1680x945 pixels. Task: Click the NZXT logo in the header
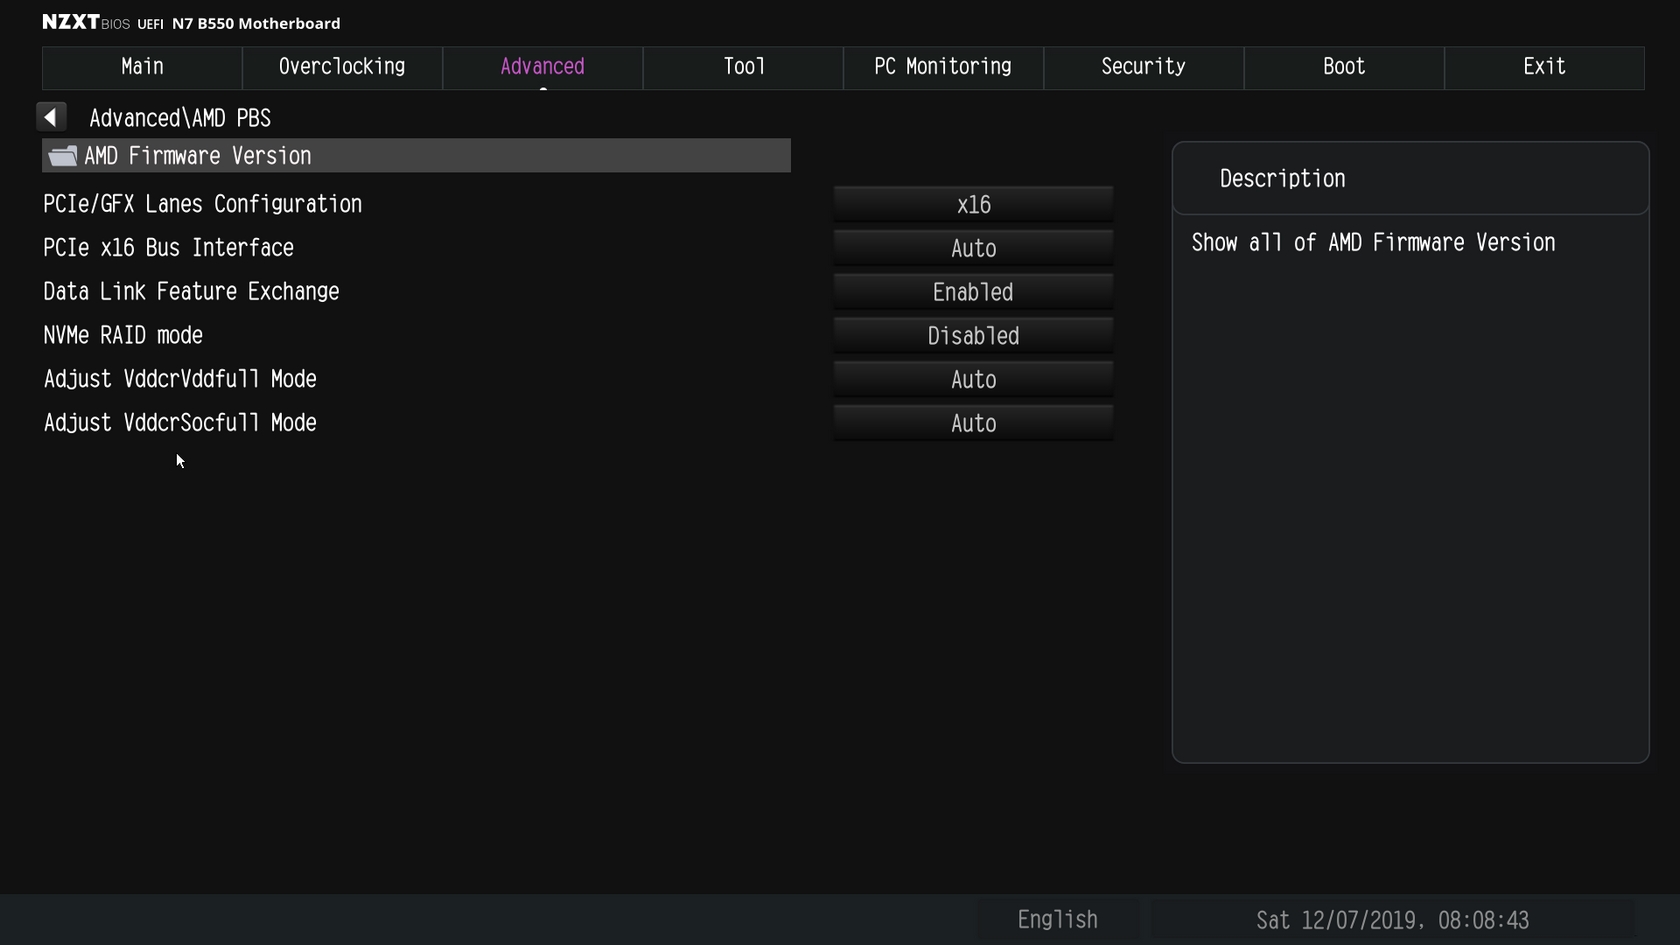click(71, 22)
